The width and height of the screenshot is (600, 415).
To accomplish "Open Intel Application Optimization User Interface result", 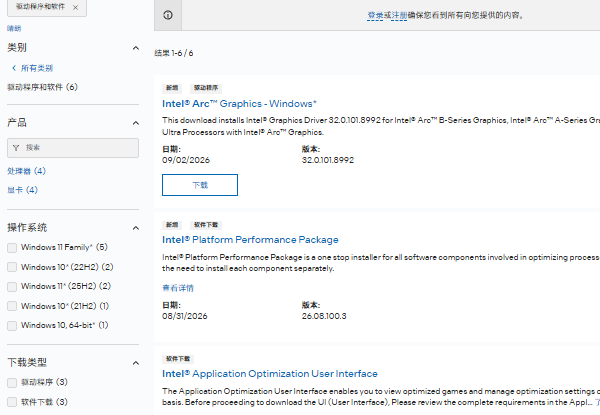I will [270, 374].
